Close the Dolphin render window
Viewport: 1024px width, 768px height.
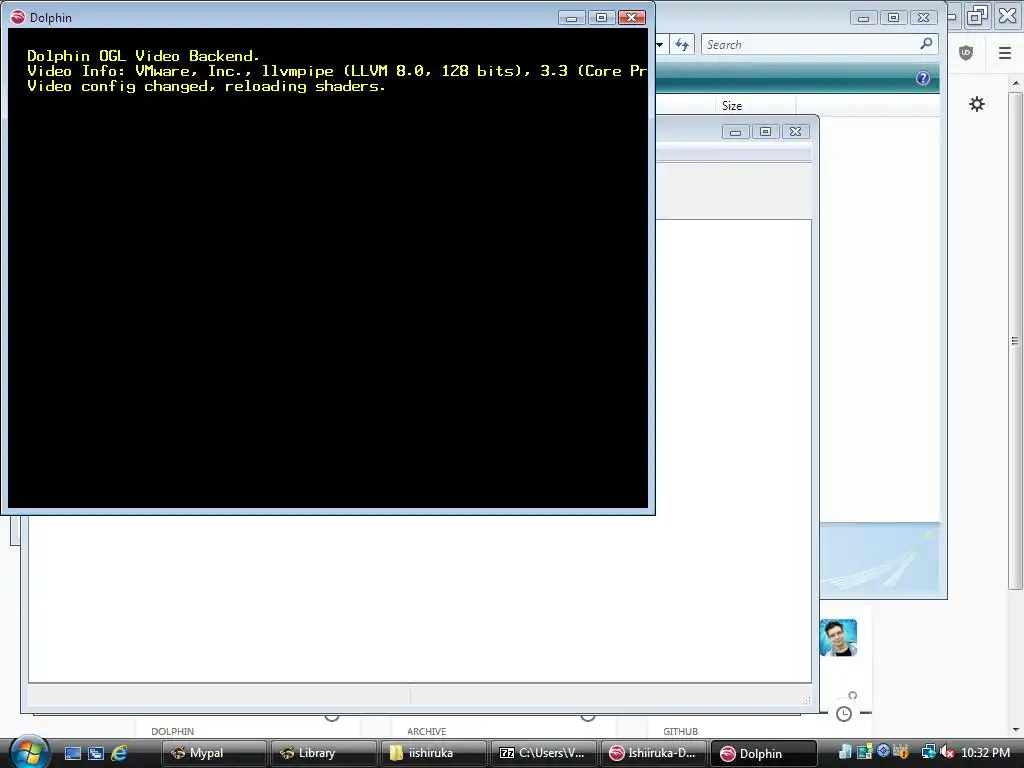pos(632,18)
